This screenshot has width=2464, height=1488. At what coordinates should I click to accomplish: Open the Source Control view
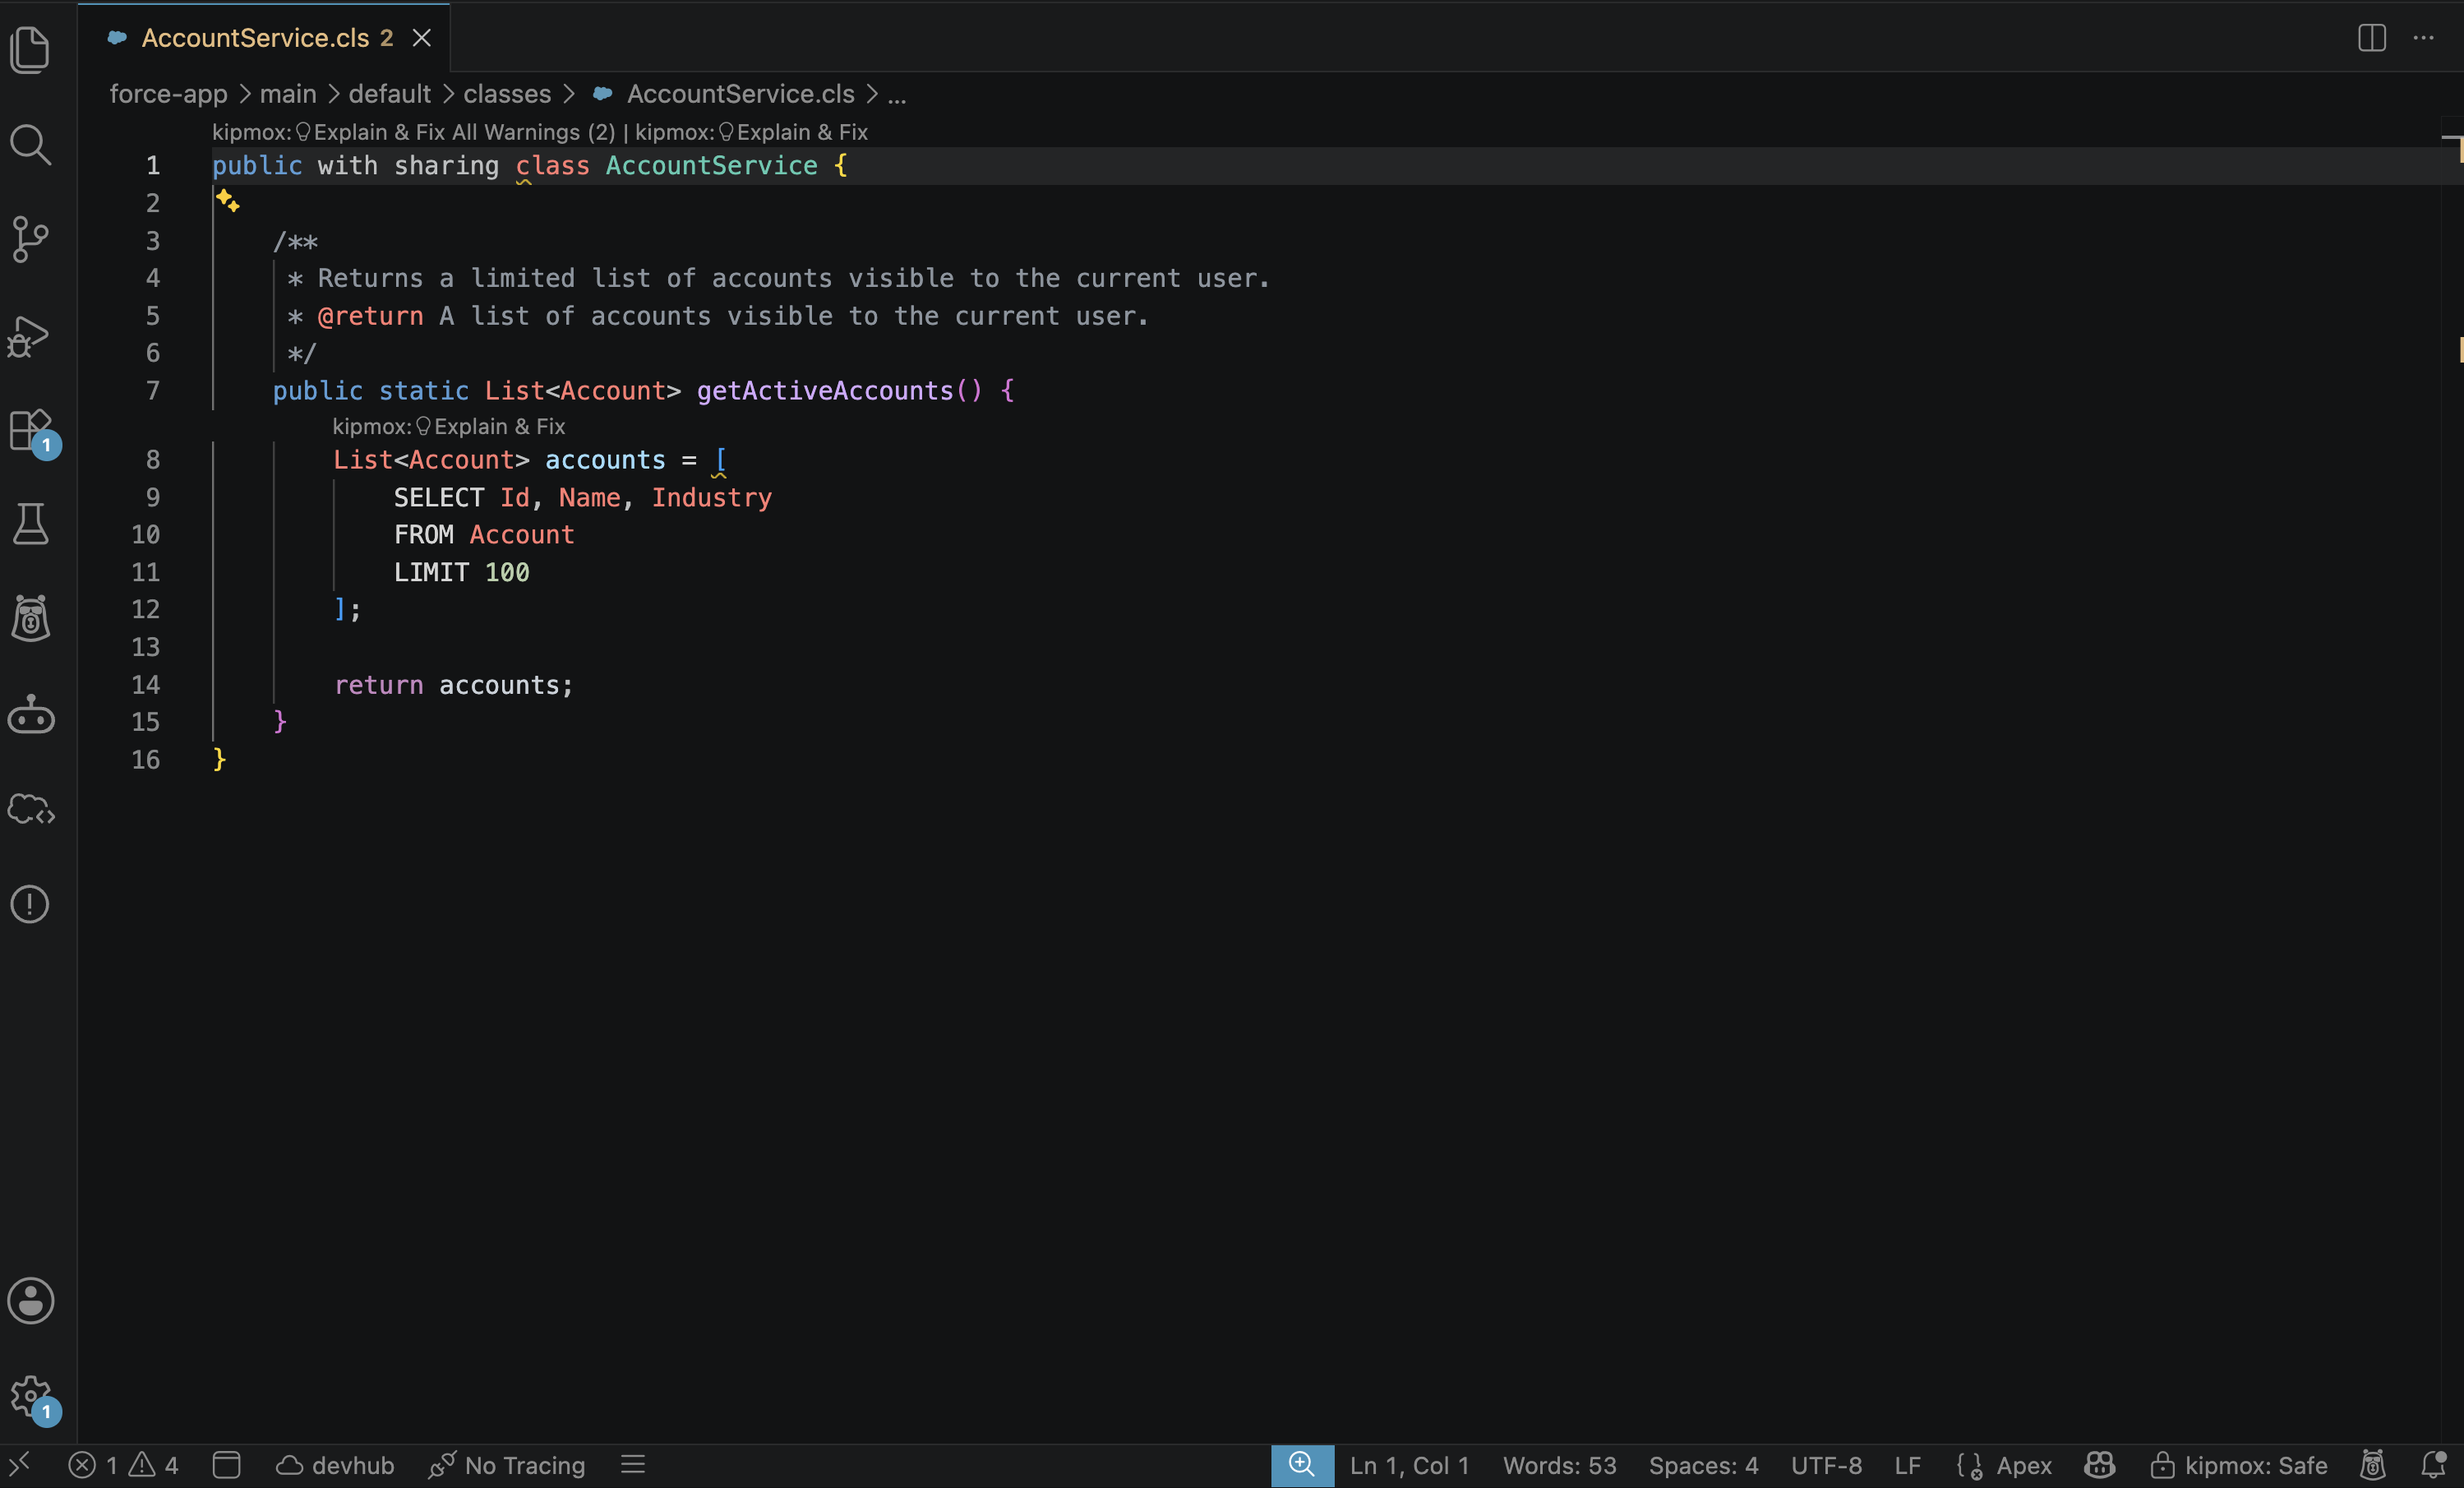[30, 240]
